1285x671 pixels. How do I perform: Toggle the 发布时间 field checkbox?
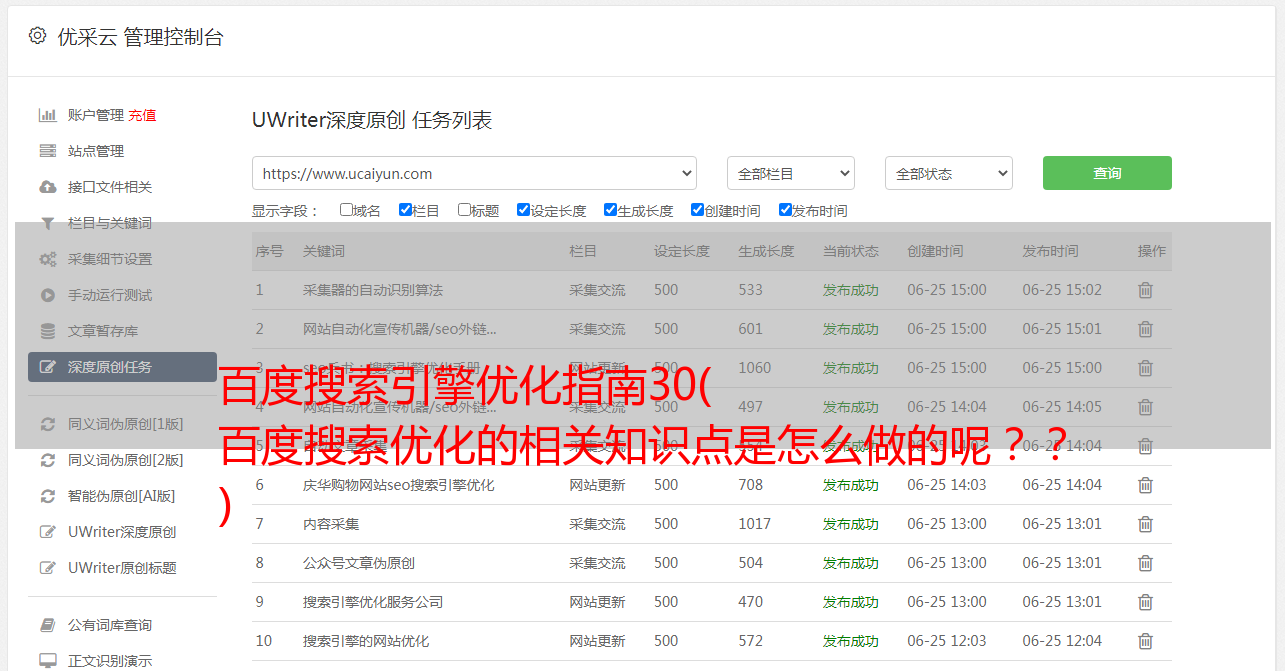(785, 210)
